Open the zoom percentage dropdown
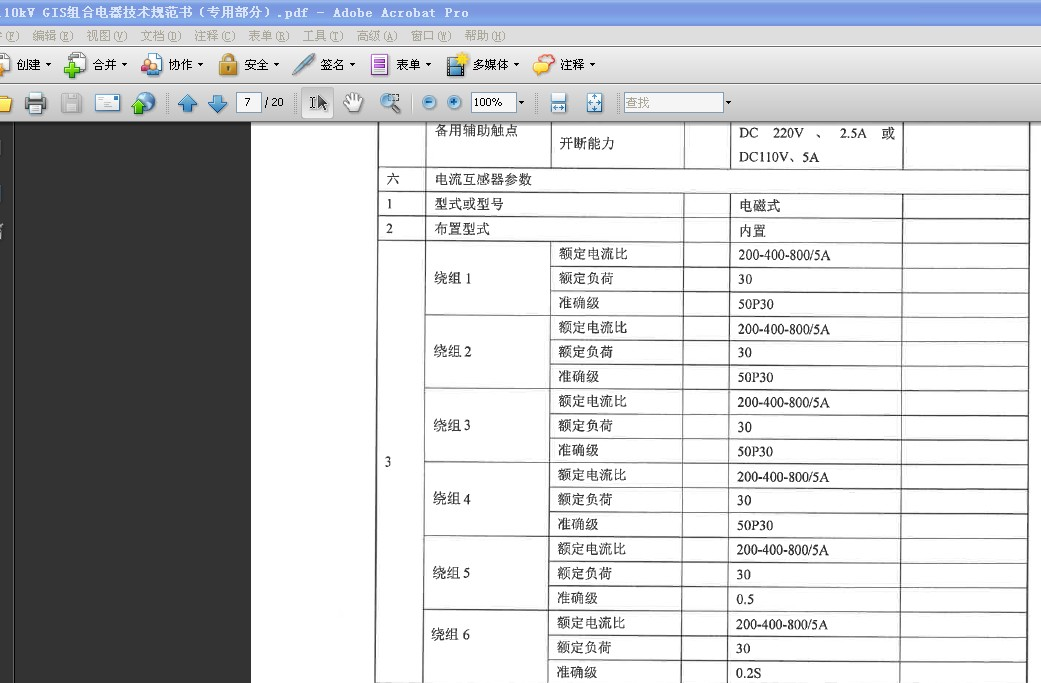Viewport: 1041px width, 683px height. point(519,101)
